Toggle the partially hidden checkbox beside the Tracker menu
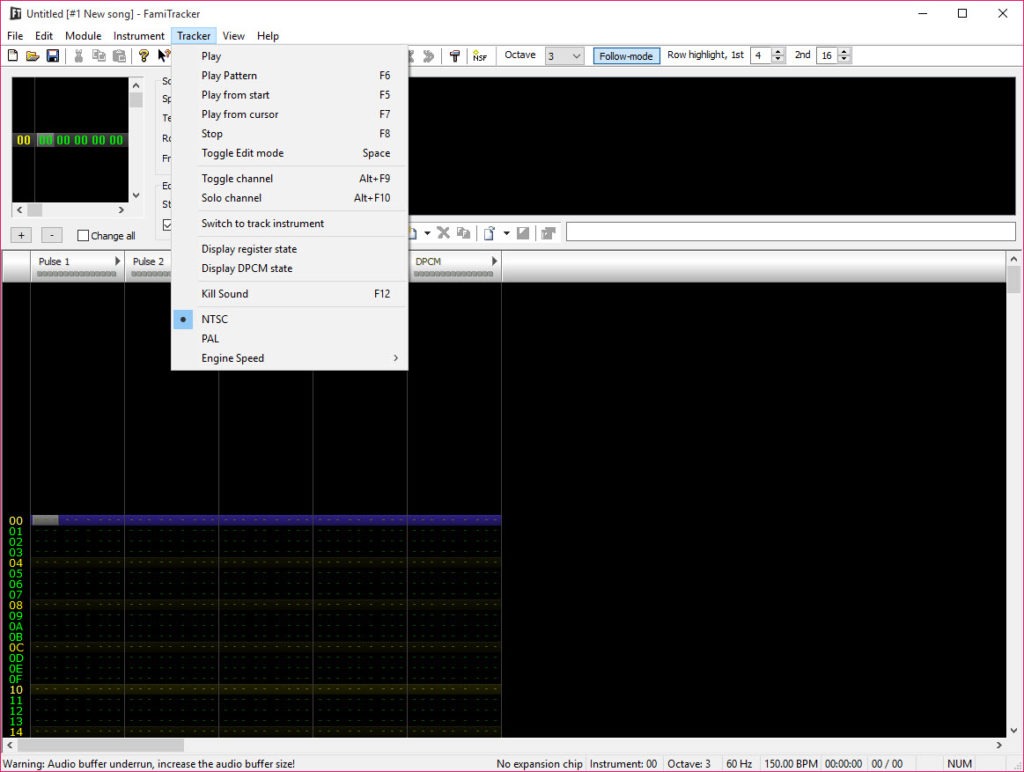Image resolution: width=1024 pixels, height=772 pixels. pos(167,225)
